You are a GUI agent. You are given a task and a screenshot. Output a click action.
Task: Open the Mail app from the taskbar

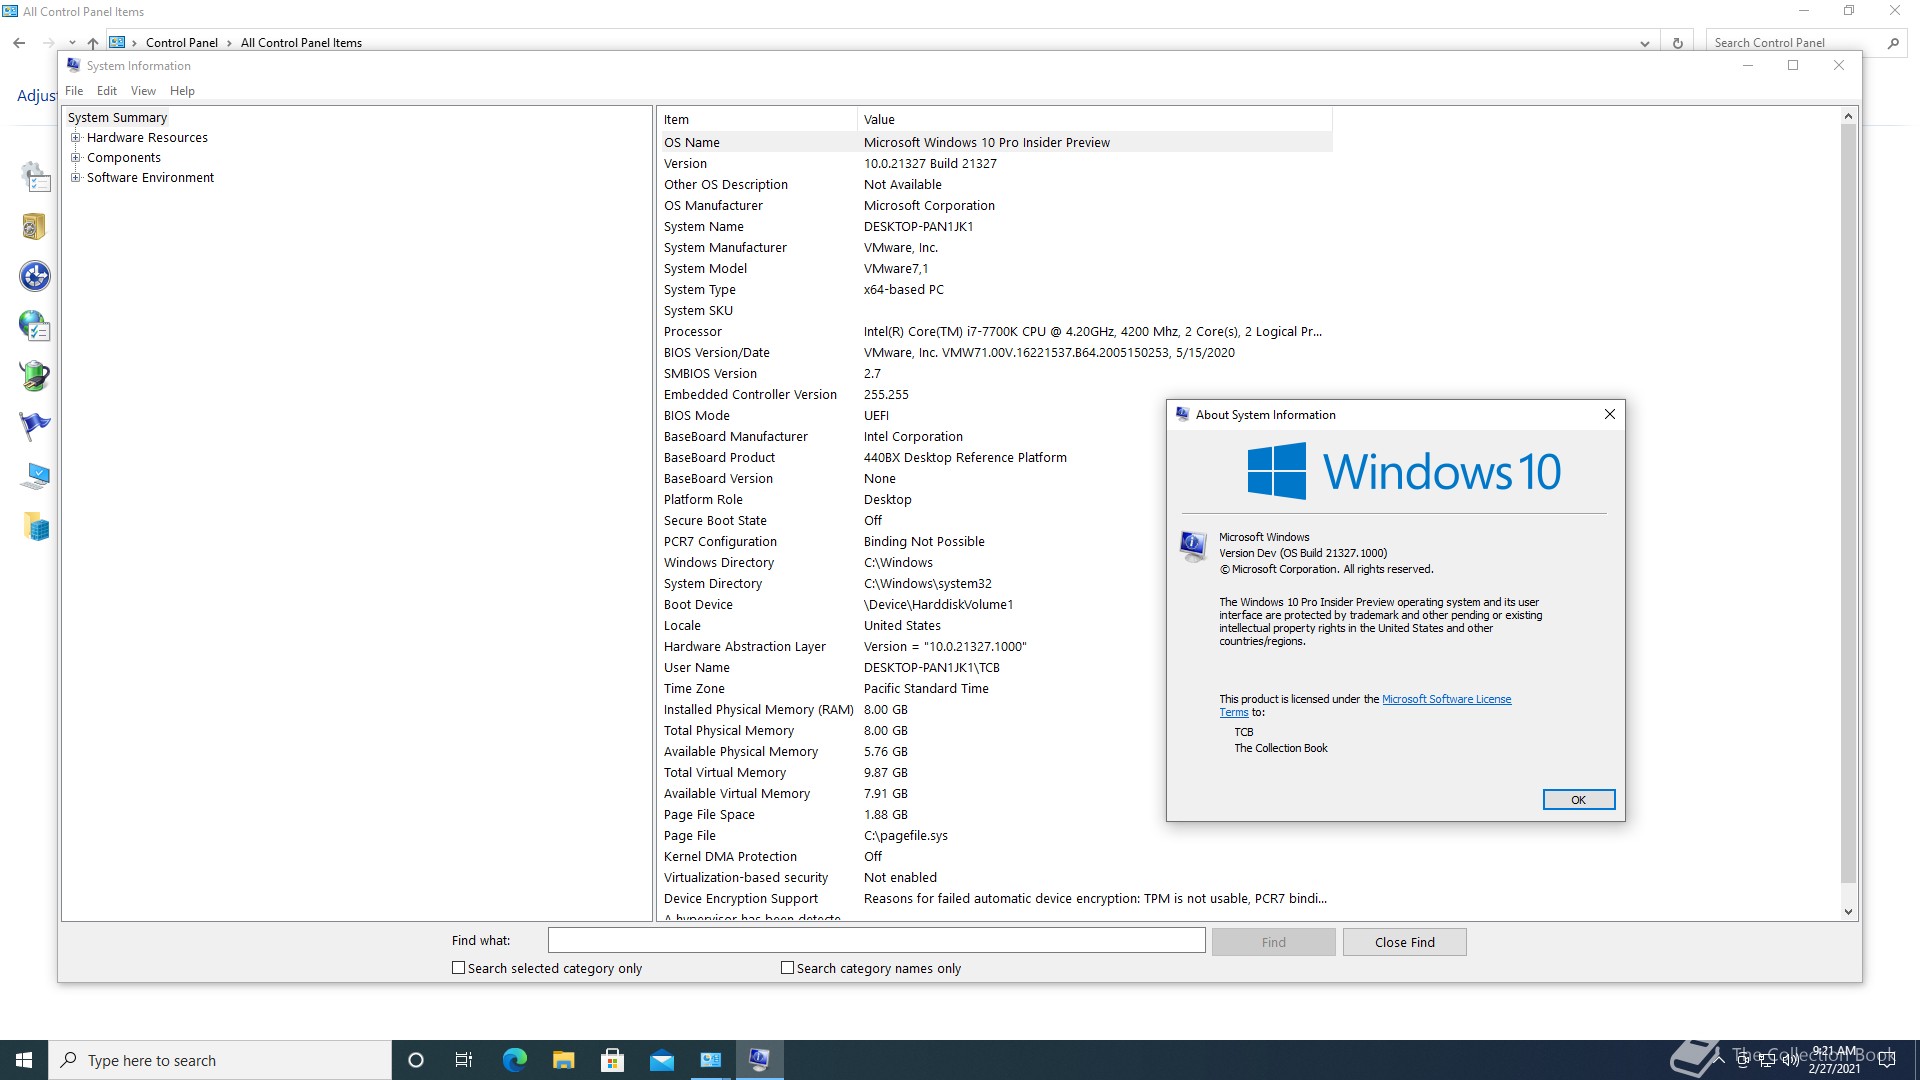(x=661, y=1060)
